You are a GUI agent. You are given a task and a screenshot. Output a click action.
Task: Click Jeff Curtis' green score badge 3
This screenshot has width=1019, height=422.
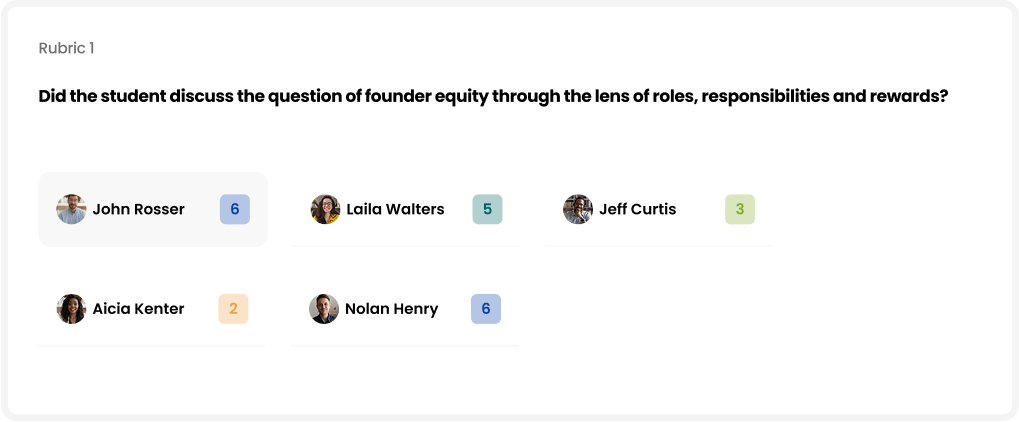tap(740, 209)
